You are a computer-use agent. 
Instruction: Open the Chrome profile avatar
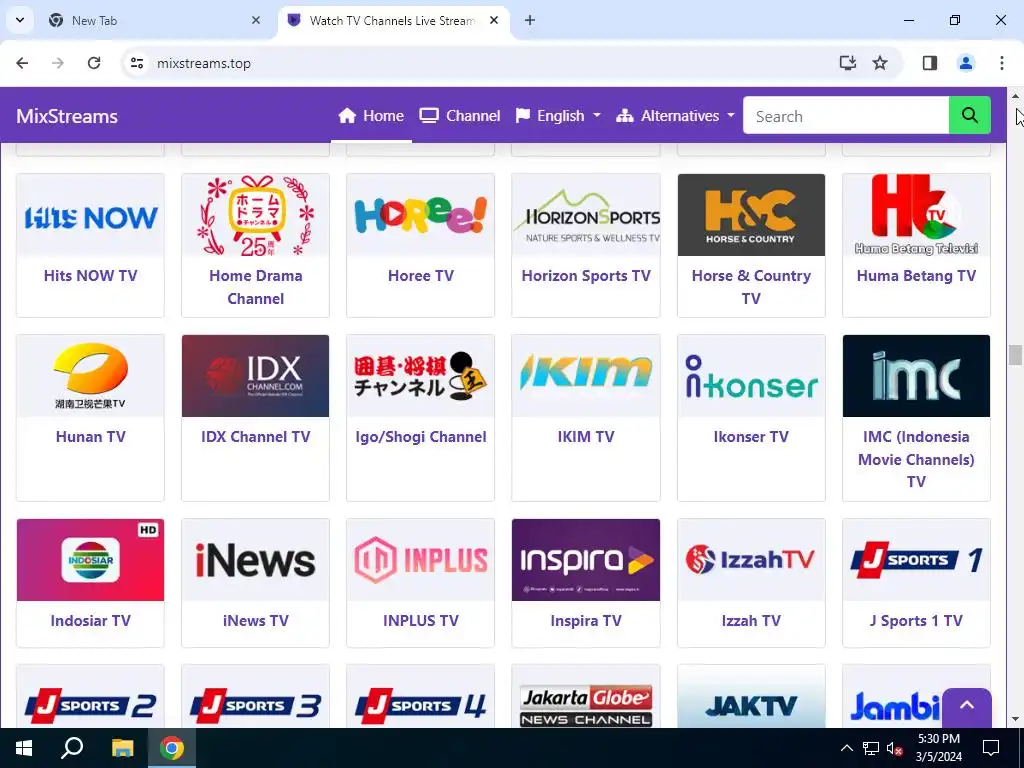coord(965,63)
